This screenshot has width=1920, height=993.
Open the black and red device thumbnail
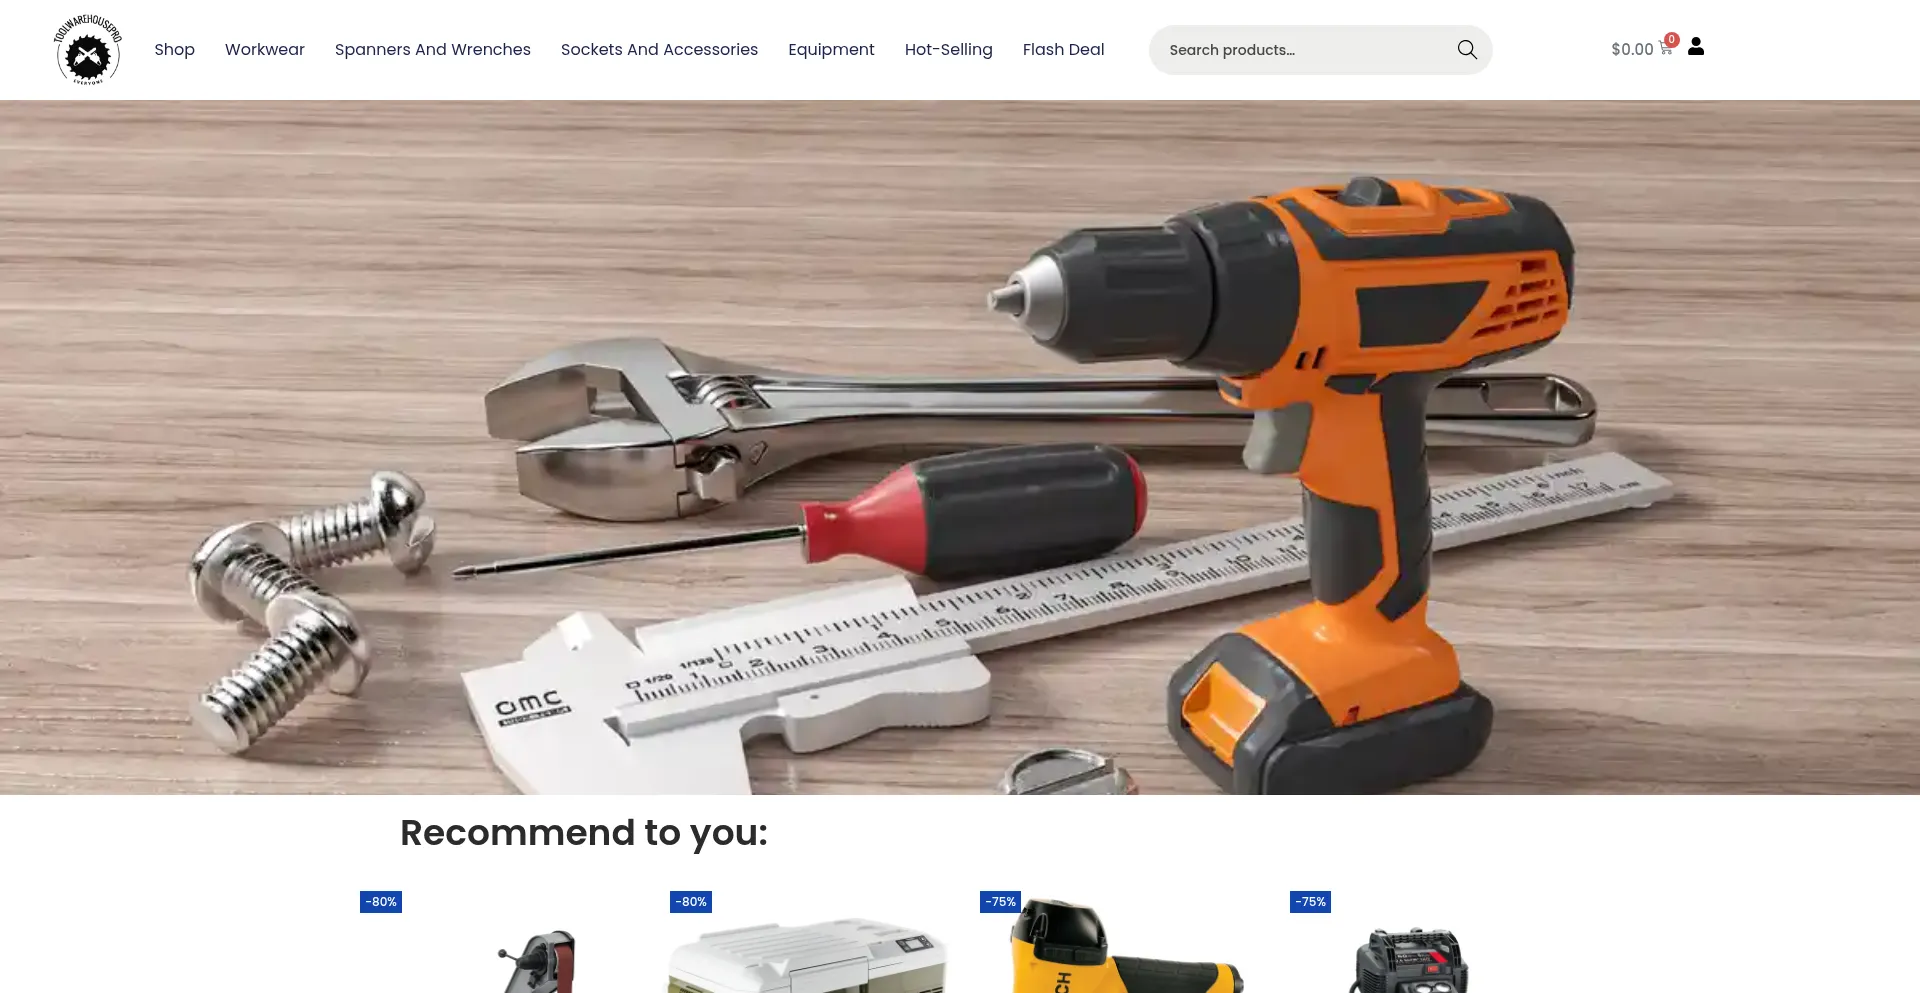coord(1410,960)
